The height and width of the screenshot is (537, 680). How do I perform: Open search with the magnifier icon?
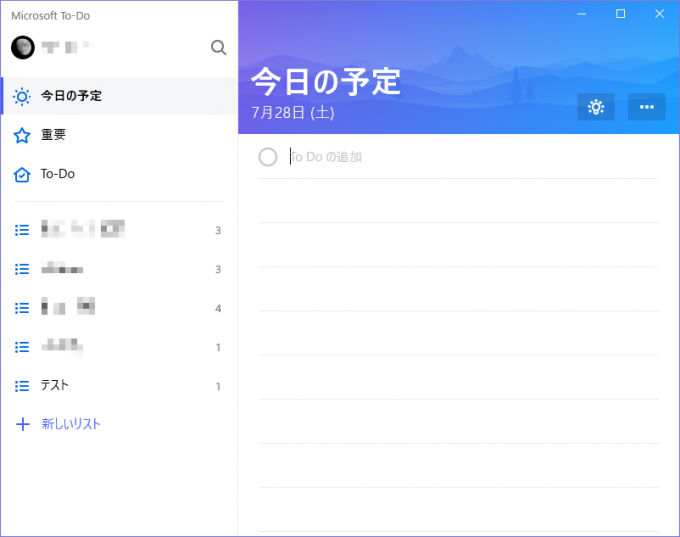click(x=219, y=47)
